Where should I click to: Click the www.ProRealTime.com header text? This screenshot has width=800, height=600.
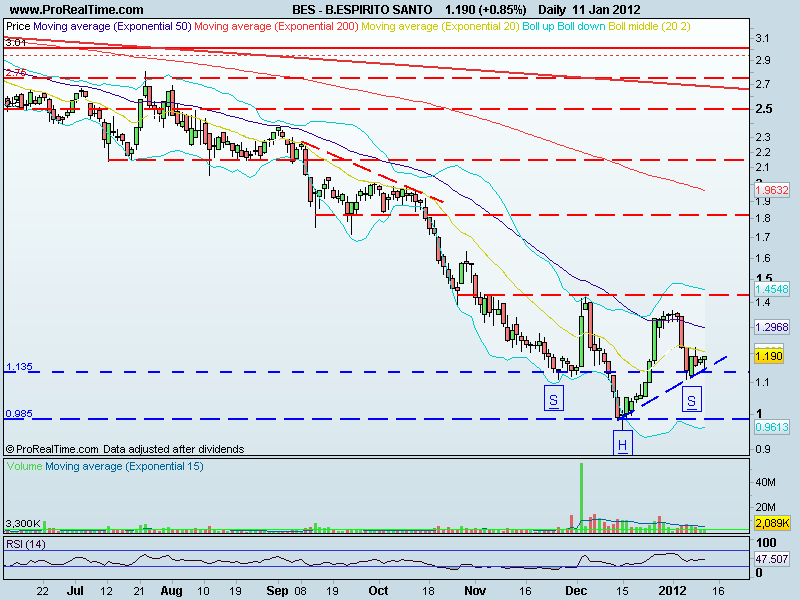click(x=77, y=9)
